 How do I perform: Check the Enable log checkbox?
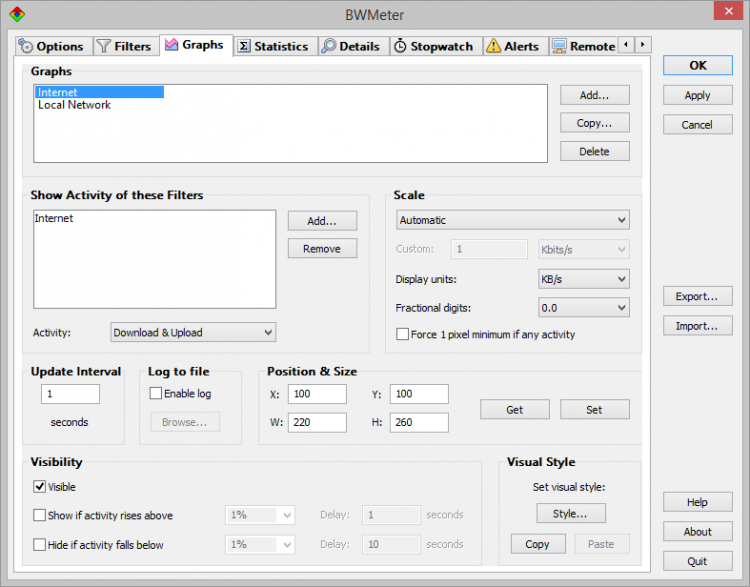pyautogui.click(x=155, y=393)
